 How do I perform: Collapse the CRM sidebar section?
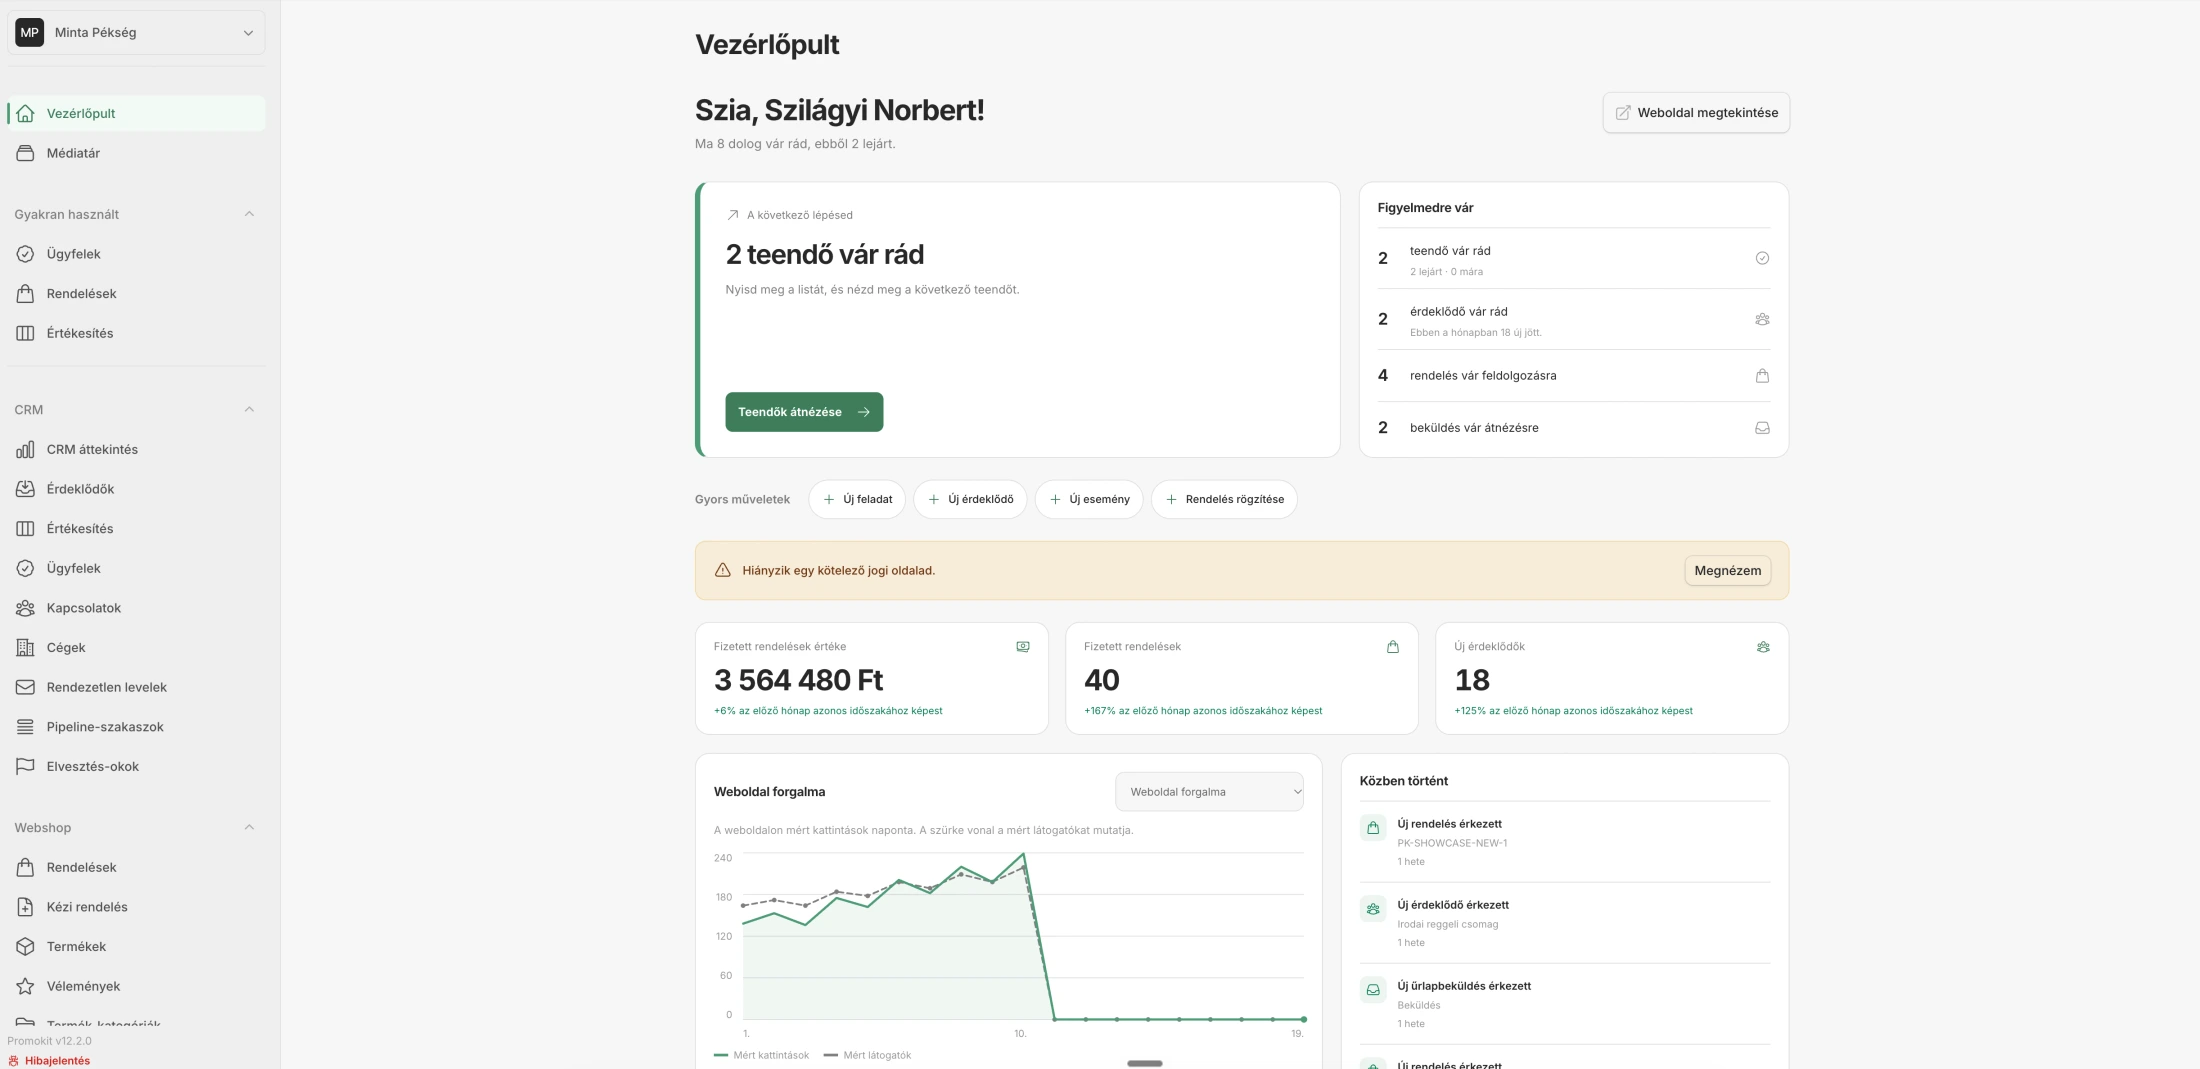(x=249, y=410)
